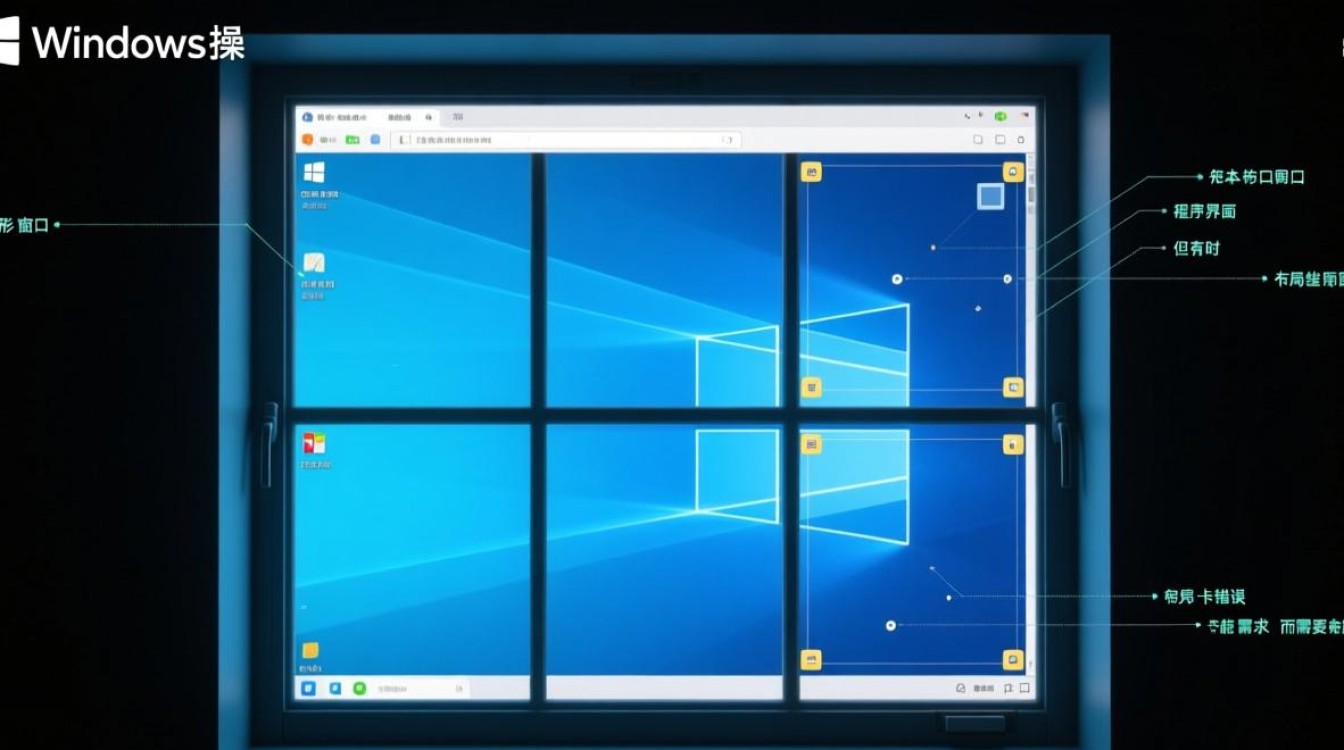Click the orange icon in browser toolbar
This screenshot has height=750, width=1344.
(307, 140)
